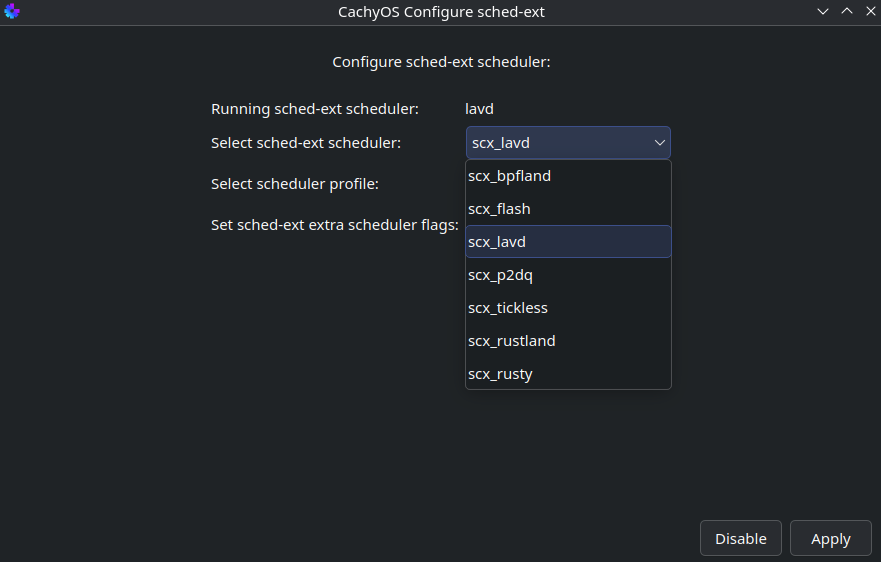Apply the scheduler configuration
881x562 pixels.
click(x=830, y=539)
